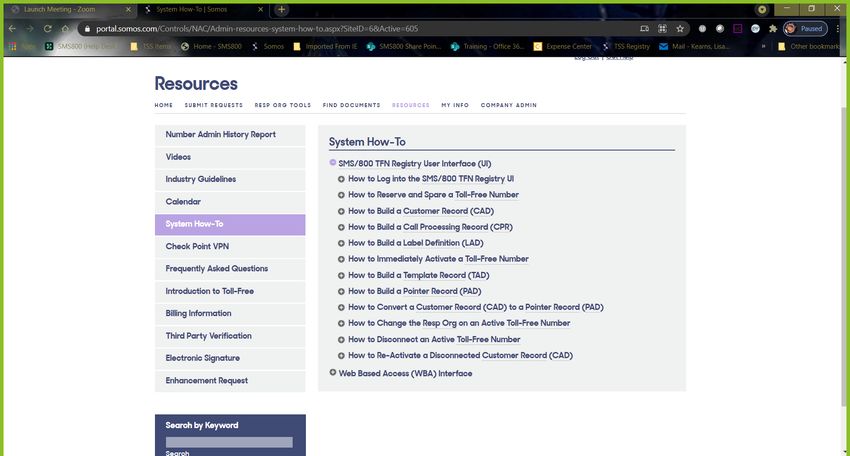Click the address bar URL field
Viewport: 850px width, 456px height.
pos(358,29)
